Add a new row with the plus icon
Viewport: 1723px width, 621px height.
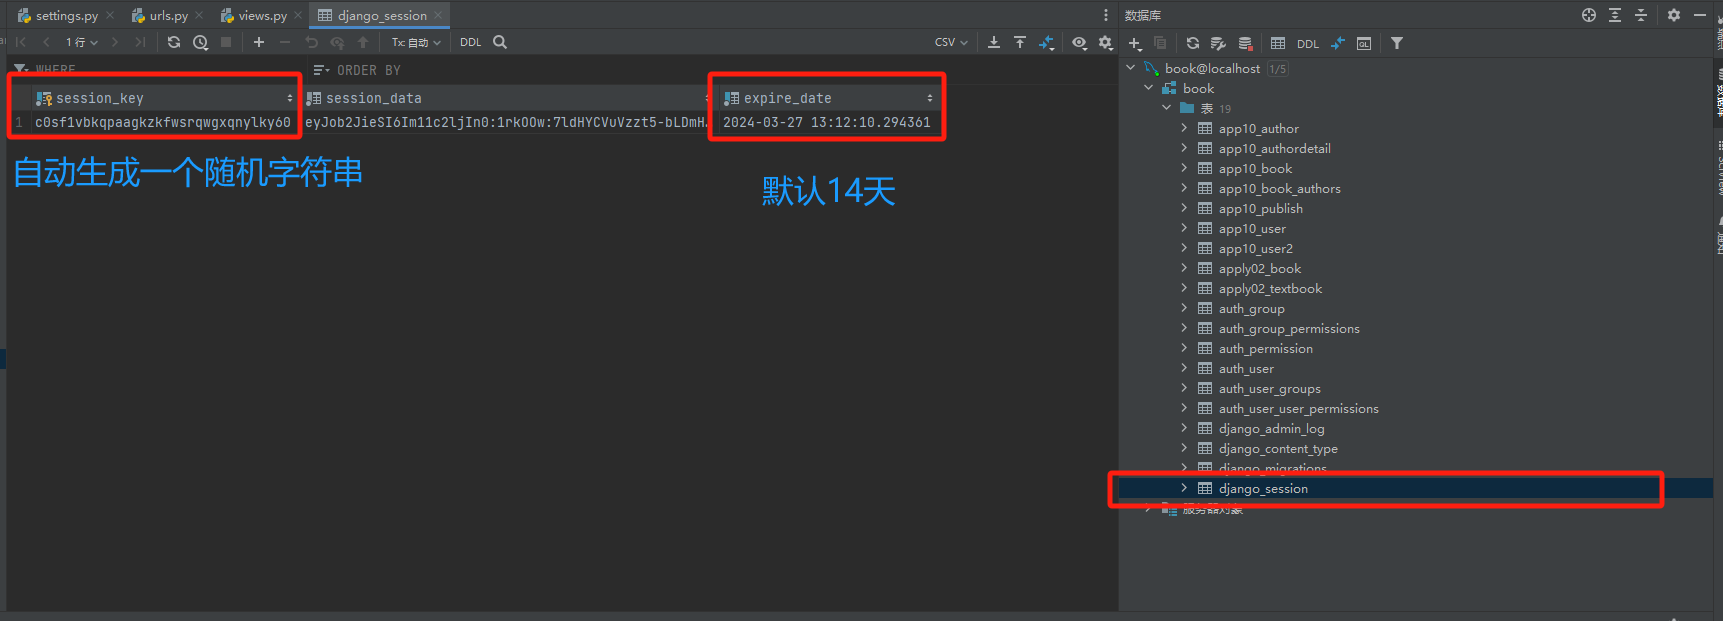click(259, 42)
